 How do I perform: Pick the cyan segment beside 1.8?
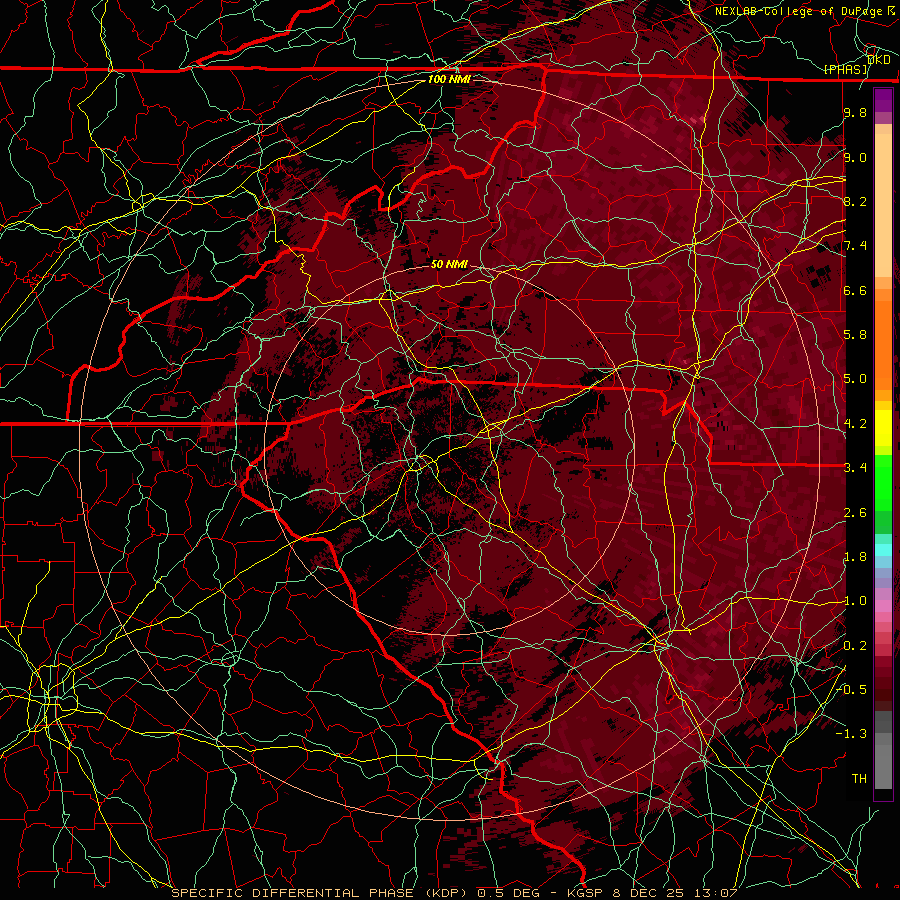(x=883, y=550)
